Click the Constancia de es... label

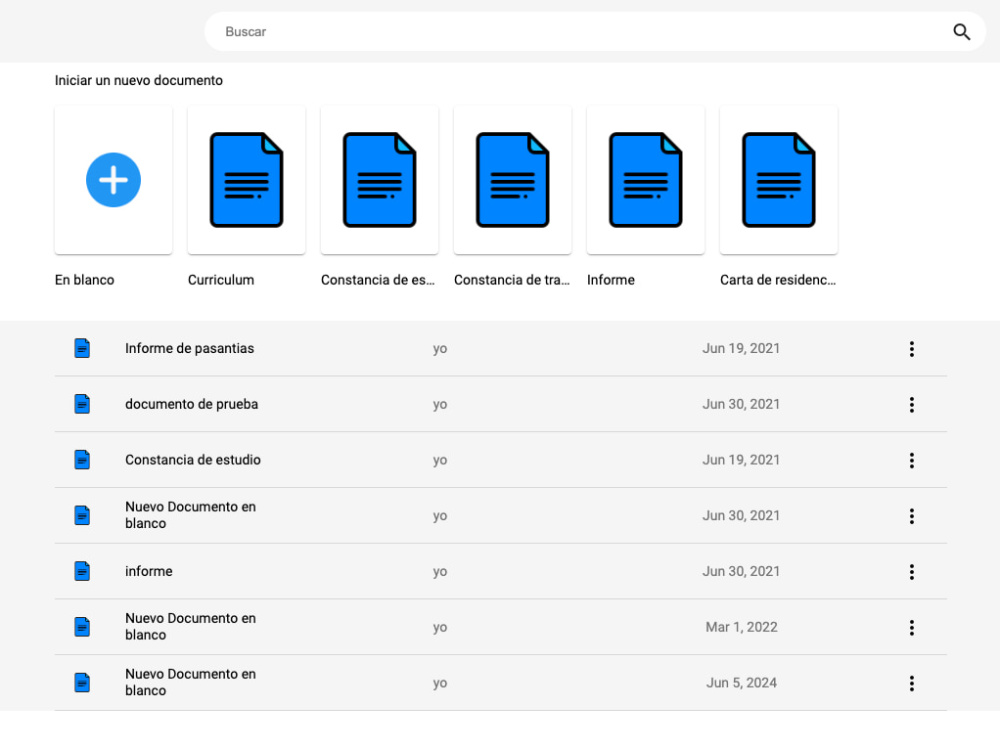click(x=378, y=280)
